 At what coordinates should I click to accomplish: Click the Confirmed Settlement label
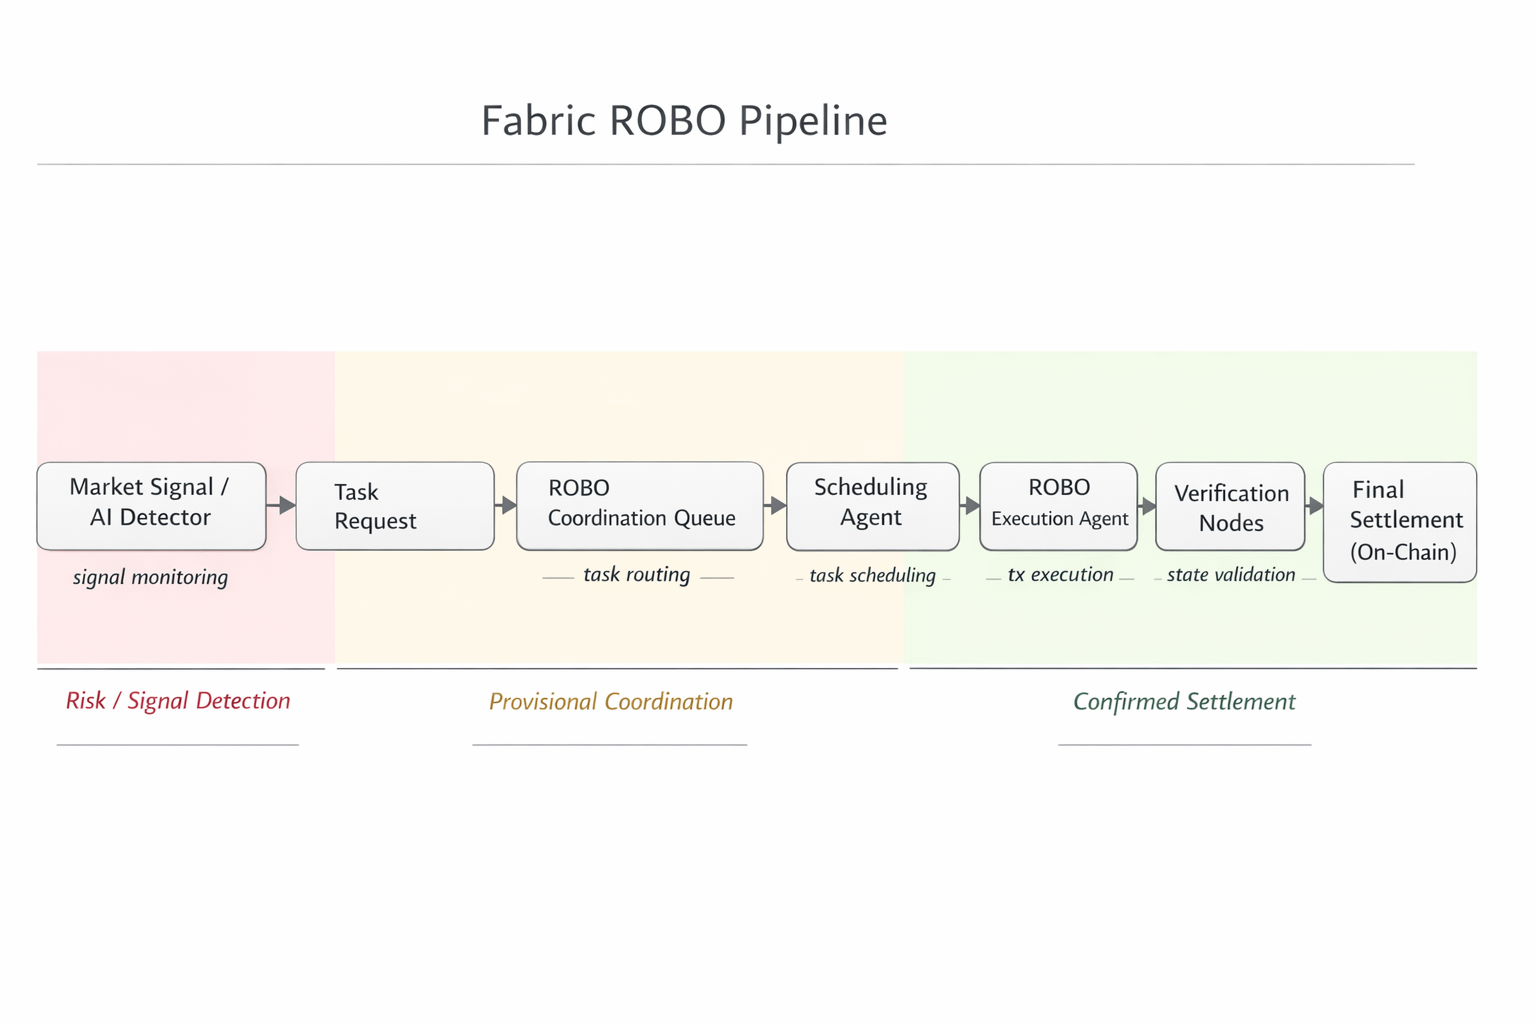tap(1184, 702)
